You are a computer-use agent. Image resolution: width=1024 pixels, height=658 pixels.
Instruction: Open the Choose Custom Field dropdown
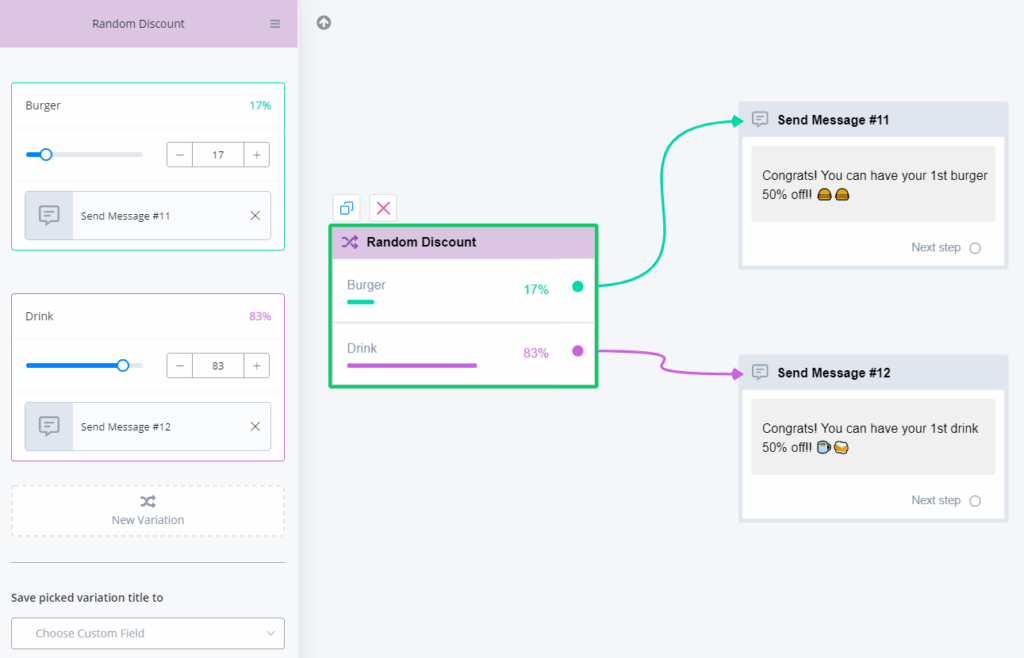coord(148,633)
